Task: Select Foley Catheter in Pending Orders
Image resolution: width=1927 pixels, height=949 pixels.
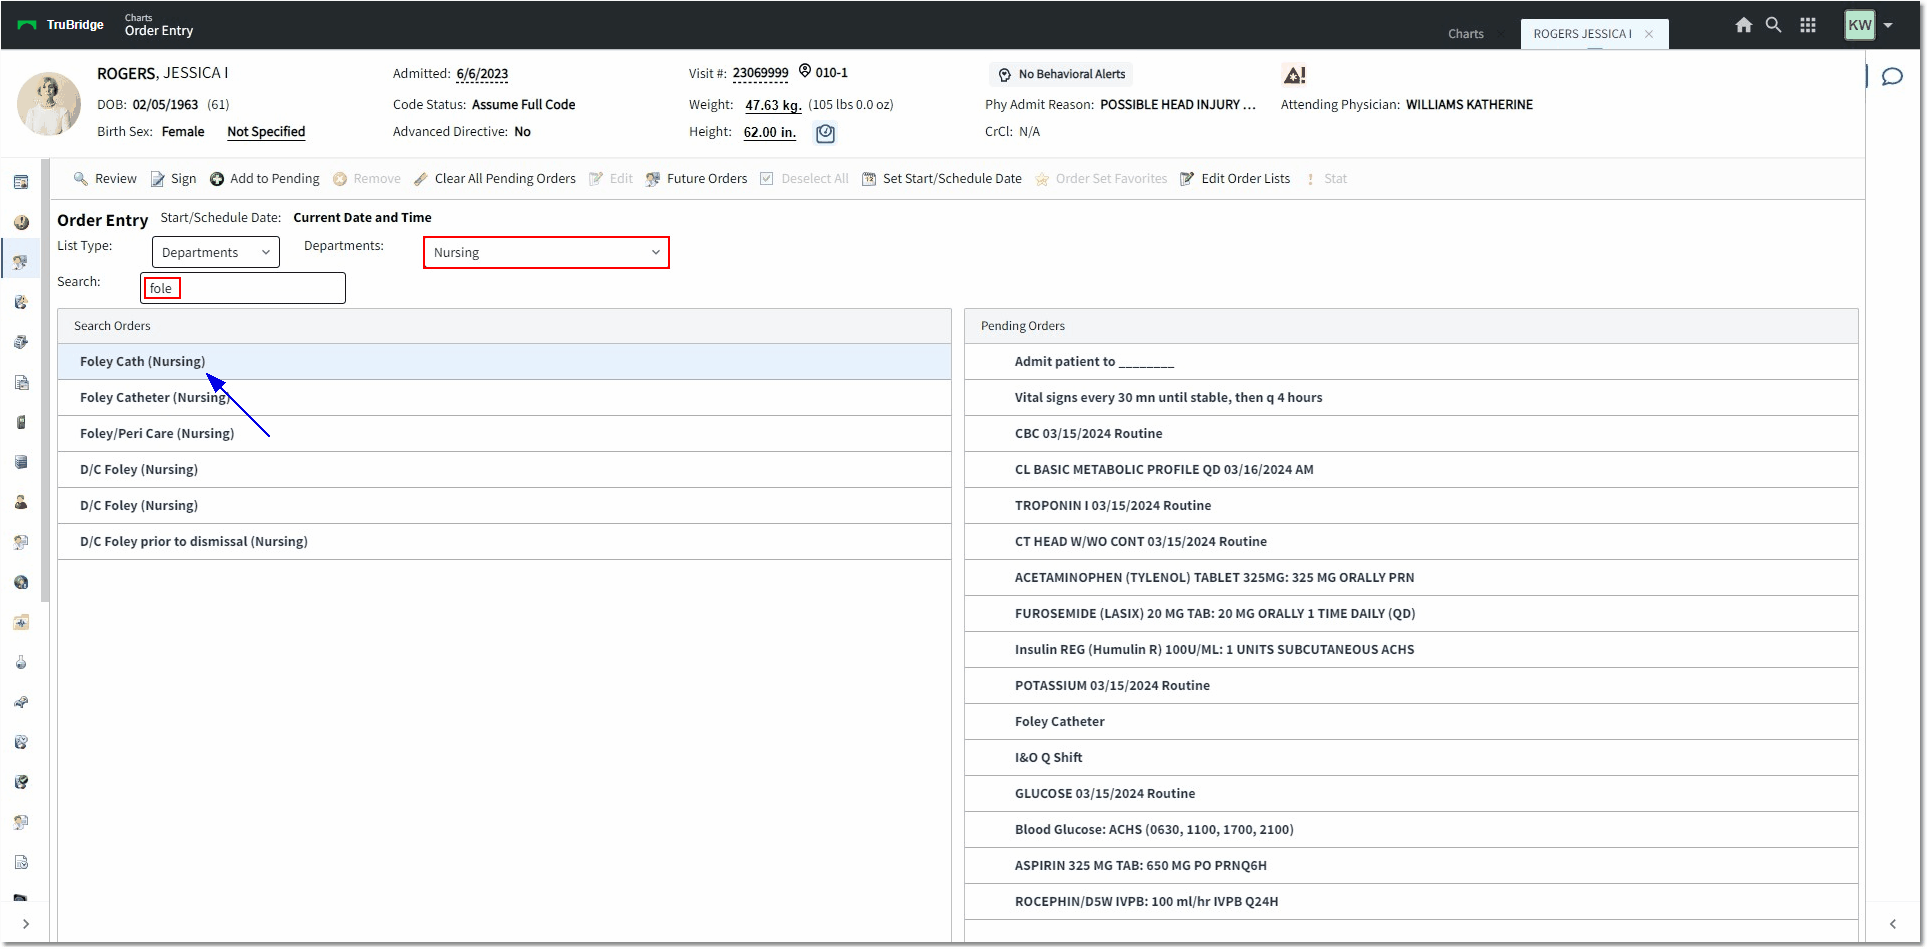Action: pos(1411,722)
